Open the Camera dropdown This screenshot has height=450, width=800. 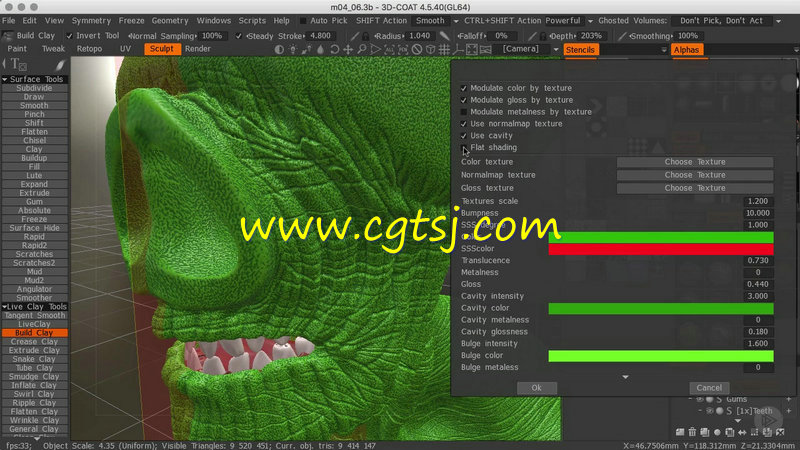coord(556,49)
